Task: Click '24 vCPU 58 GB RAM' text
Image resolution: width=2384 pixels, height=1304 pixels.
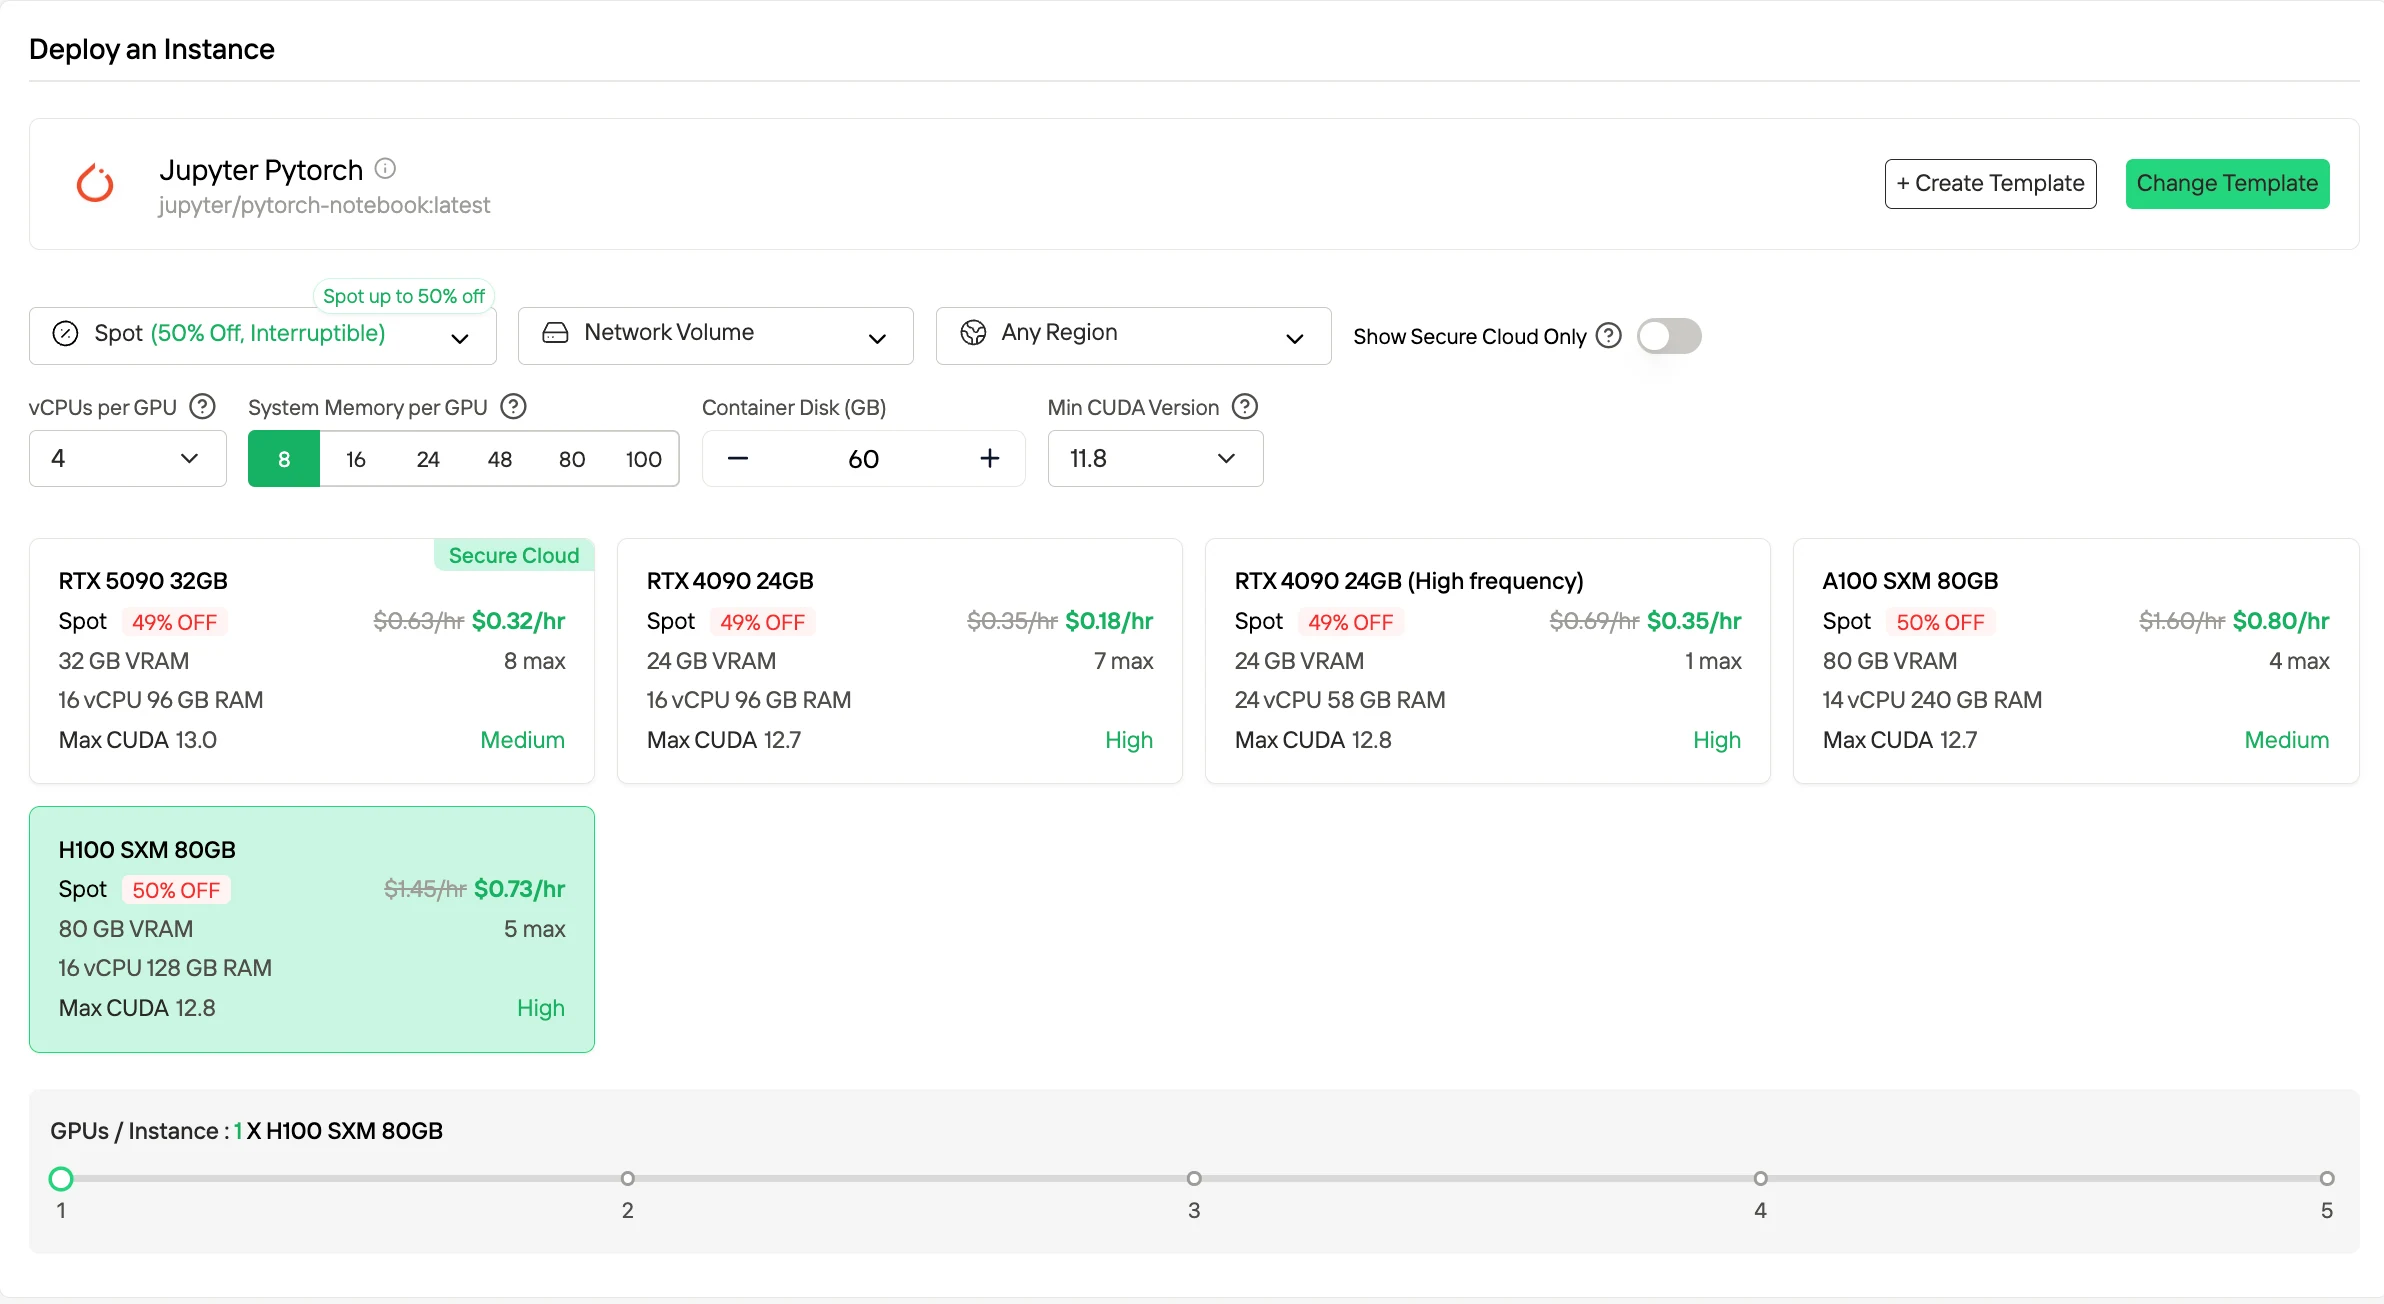Action: pyautogui.click(x=1340, y=700)
